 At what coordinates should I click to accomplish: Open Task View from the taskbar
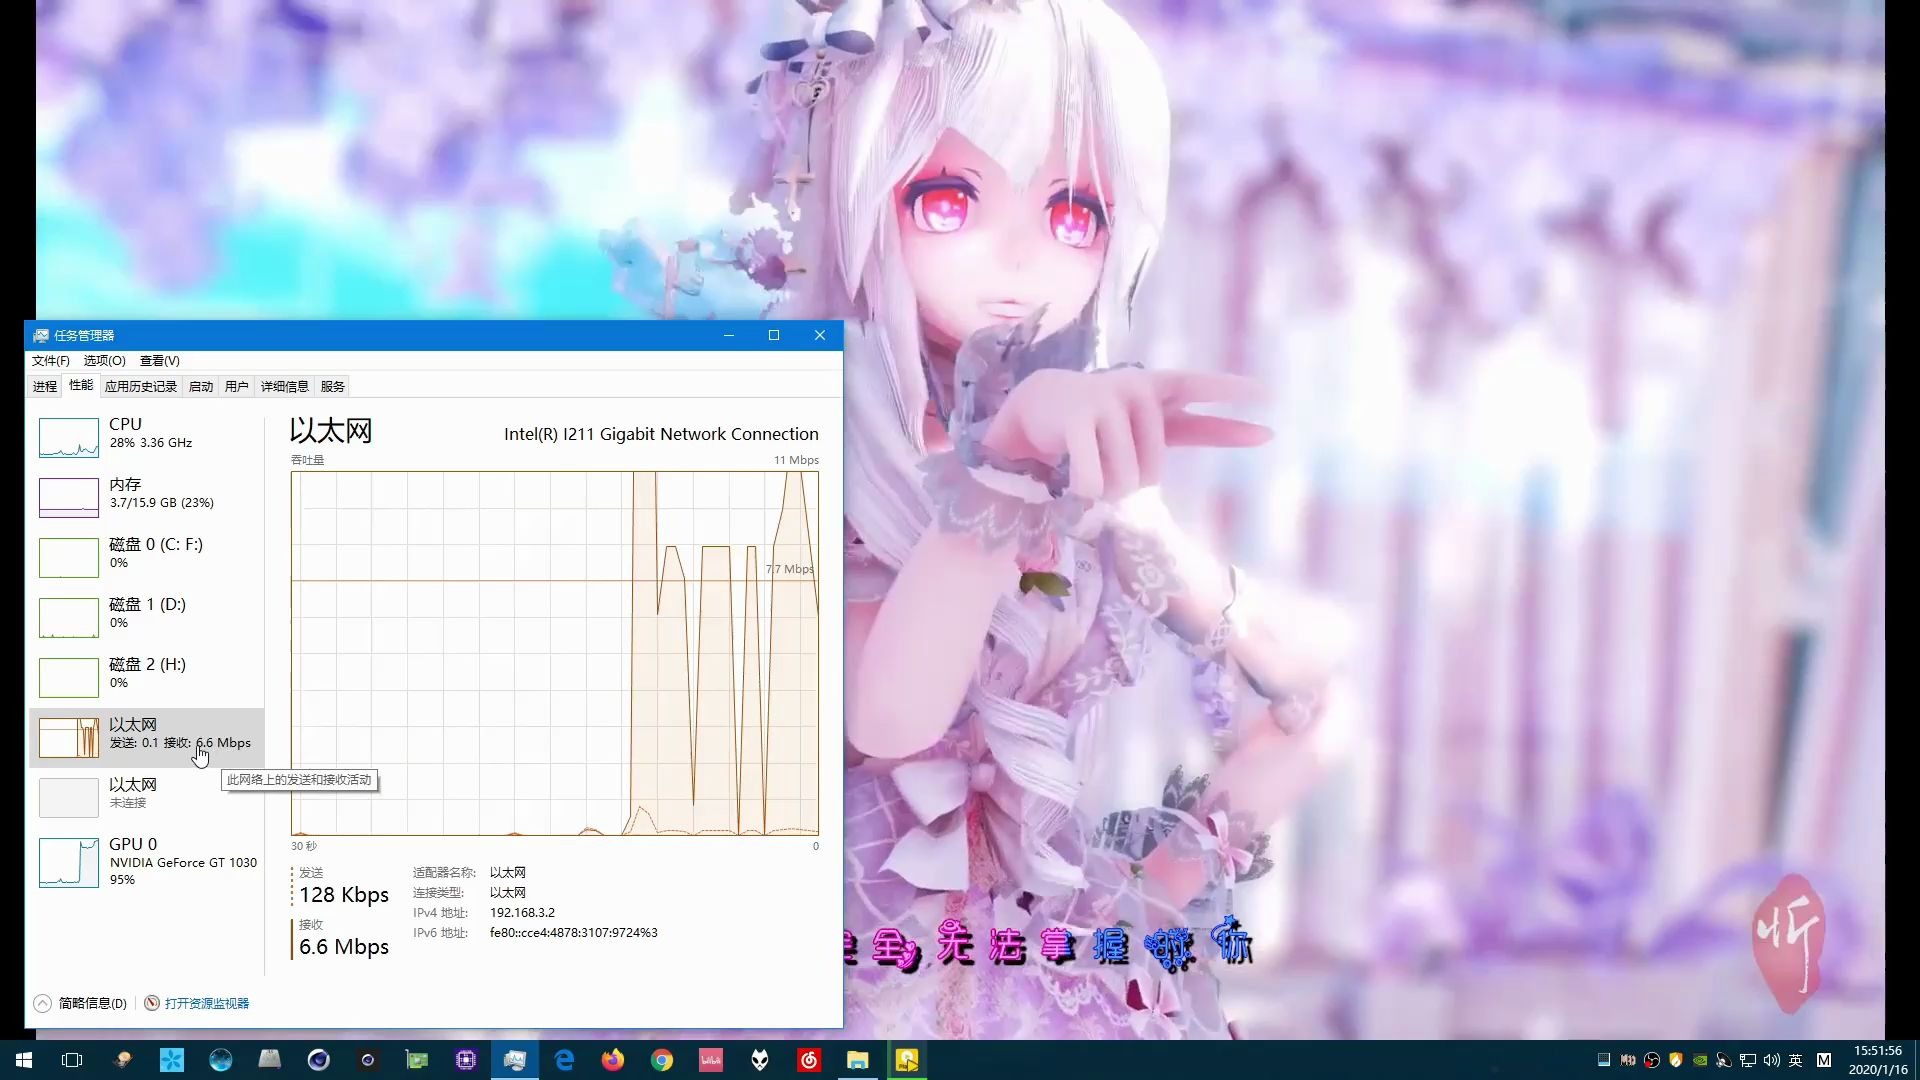coord(72,1060)
